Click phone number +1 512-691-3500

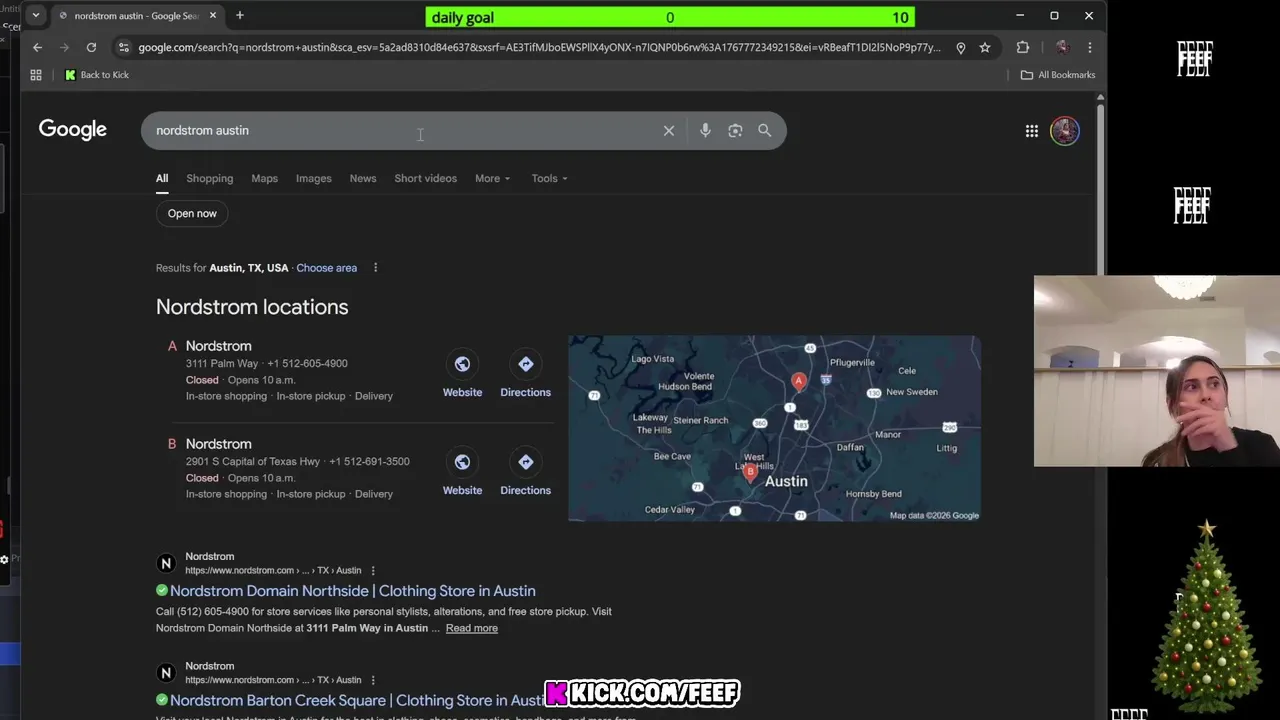click(369, 462)
